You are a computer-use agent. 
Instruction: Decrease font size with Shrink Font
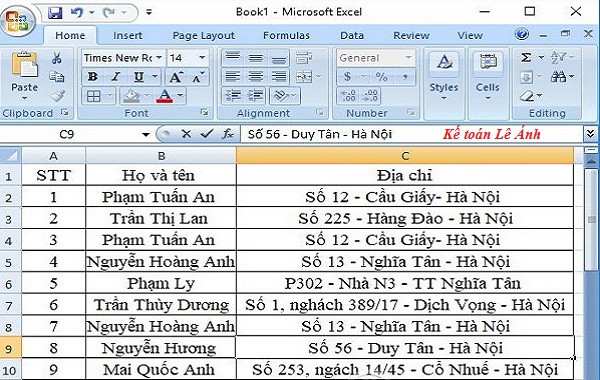[x=198, y=77]
